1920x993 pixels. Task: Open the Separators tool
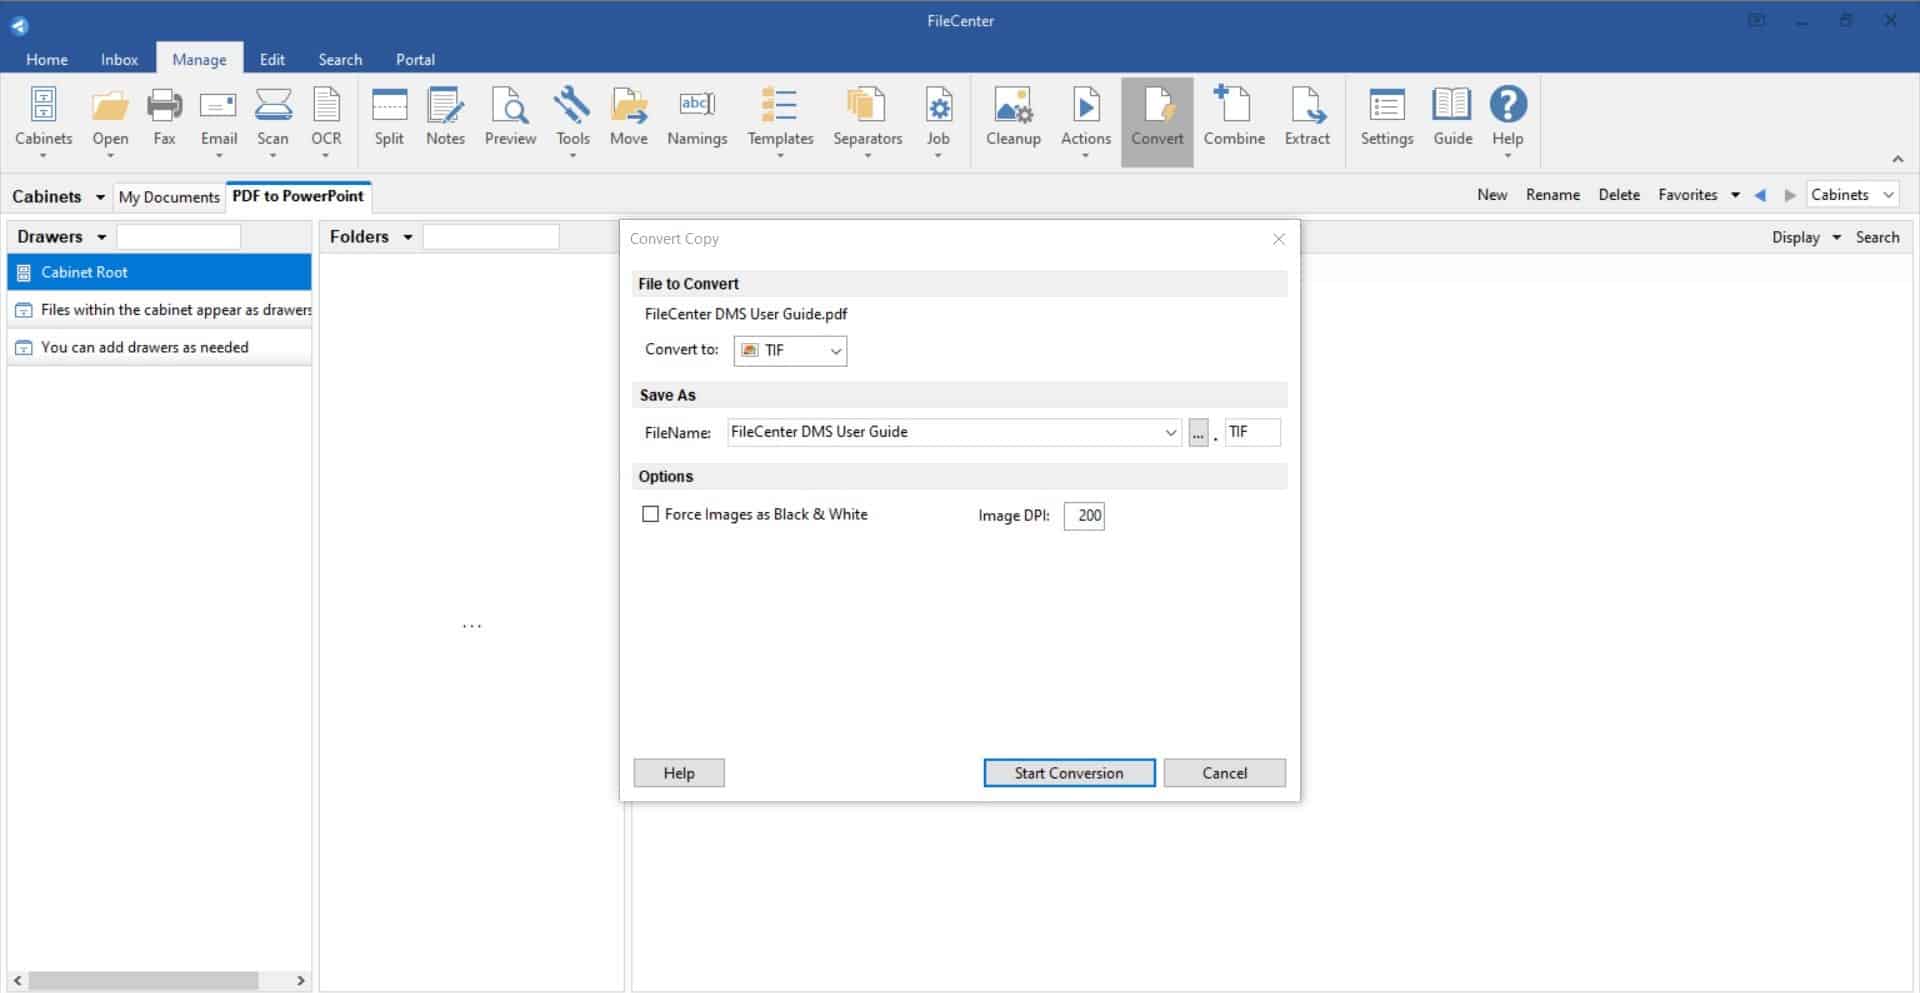[867, 119]
